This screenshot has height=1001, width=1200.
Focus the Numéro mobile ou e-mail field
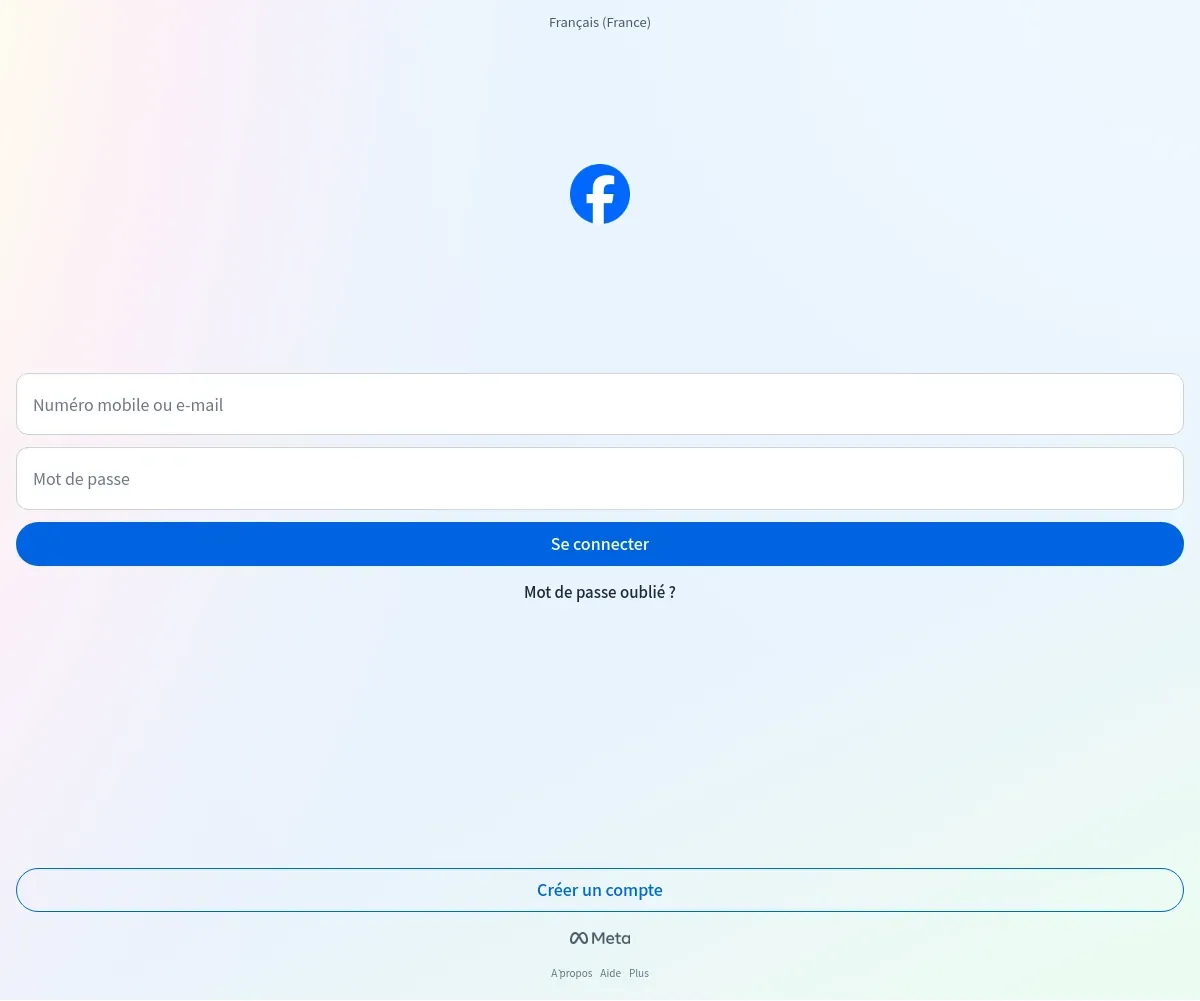coord(600,404)
